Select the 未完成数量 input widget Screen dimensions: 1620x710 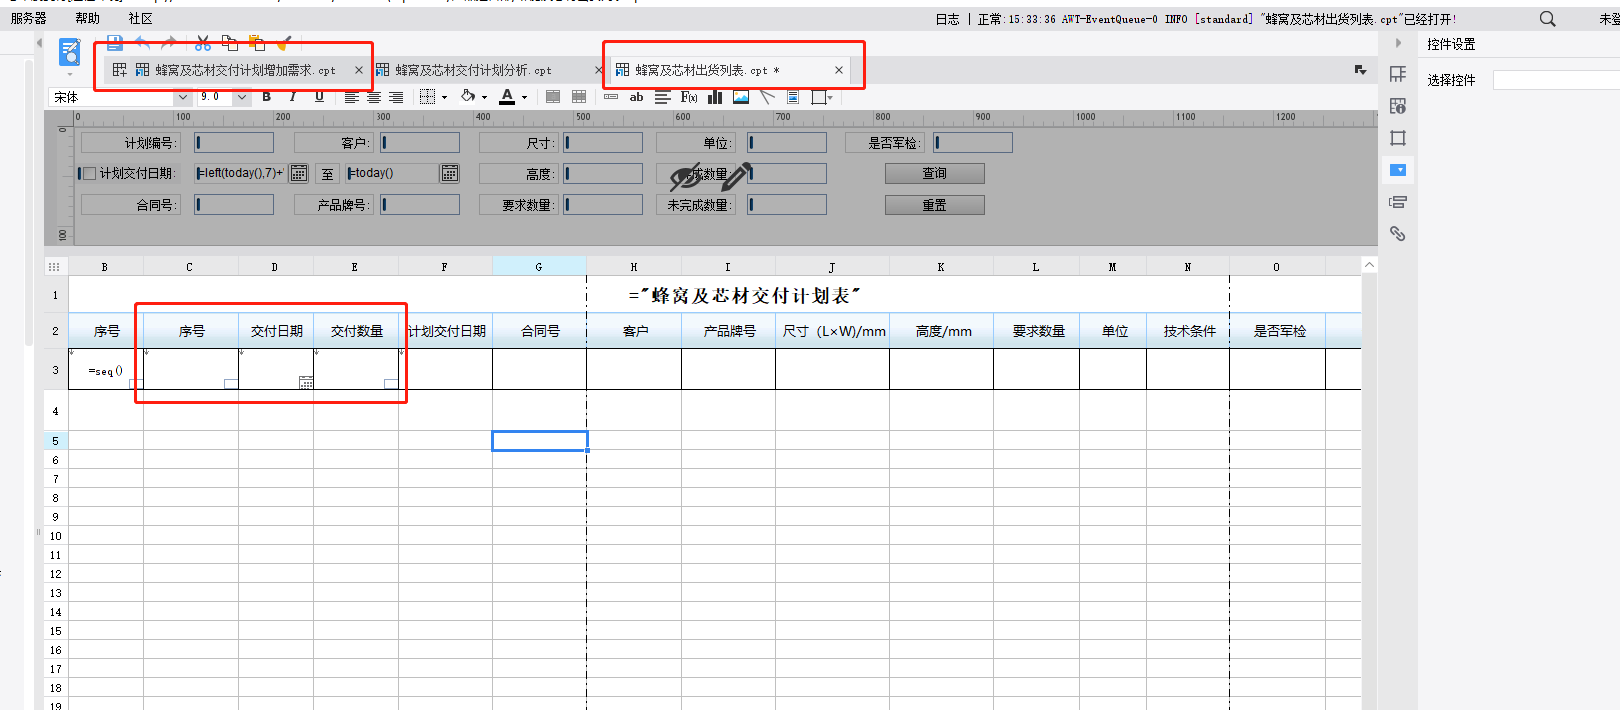click(x=787, y=205)
